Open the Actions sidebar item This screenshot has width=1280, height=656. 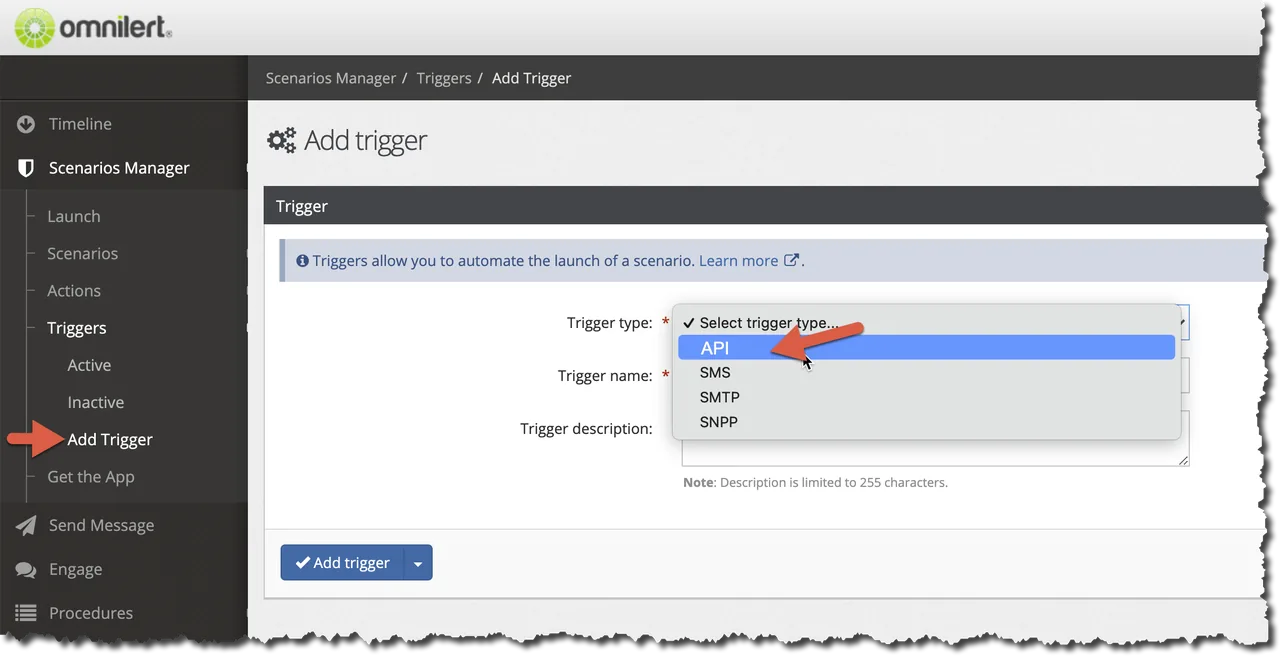point(74,291)
